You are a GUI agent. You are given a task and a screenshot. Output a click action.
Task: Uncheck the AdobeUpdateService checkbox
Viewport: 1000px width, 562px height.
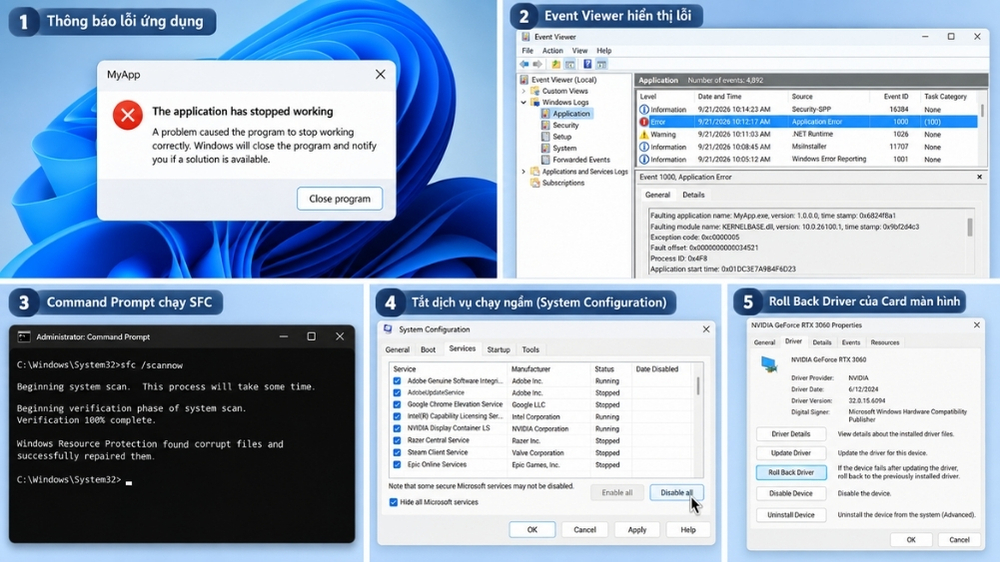(x=397, y=393)
